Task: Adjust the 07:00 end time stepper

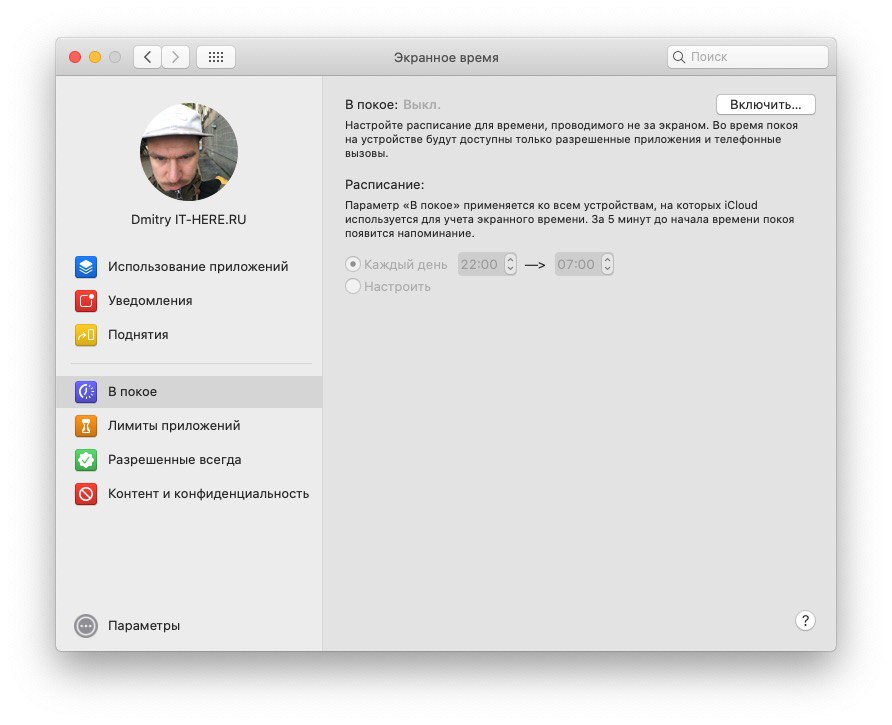Action: (608, 265)
